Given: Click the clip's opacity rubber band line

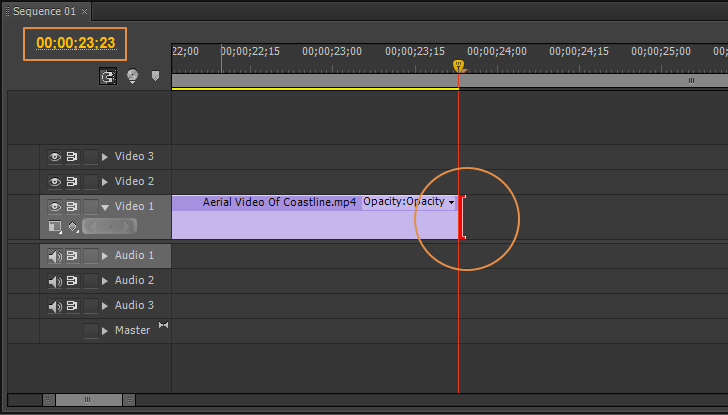Looking at the screenshot, I should point(315,217).
